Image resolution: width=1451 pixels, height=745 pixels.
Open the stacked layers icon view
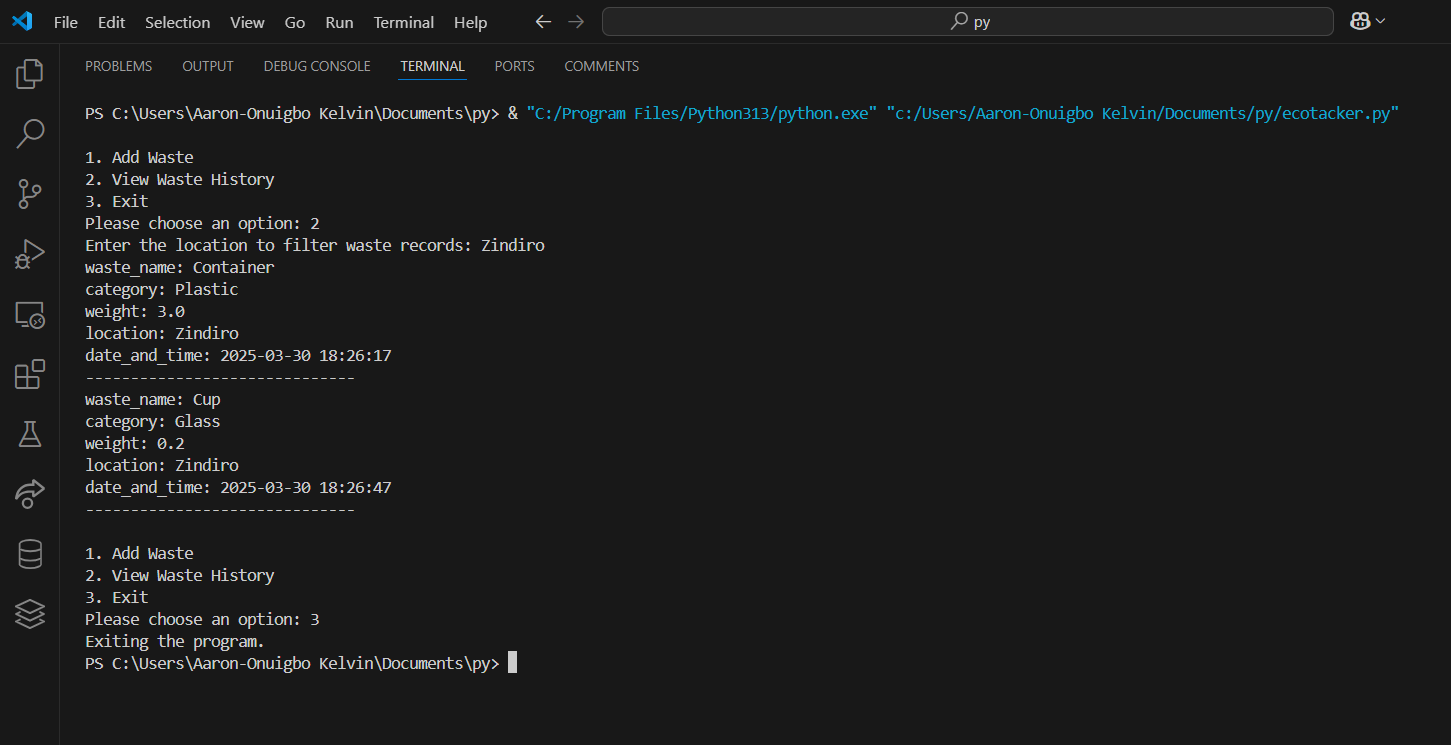point(30,613)
